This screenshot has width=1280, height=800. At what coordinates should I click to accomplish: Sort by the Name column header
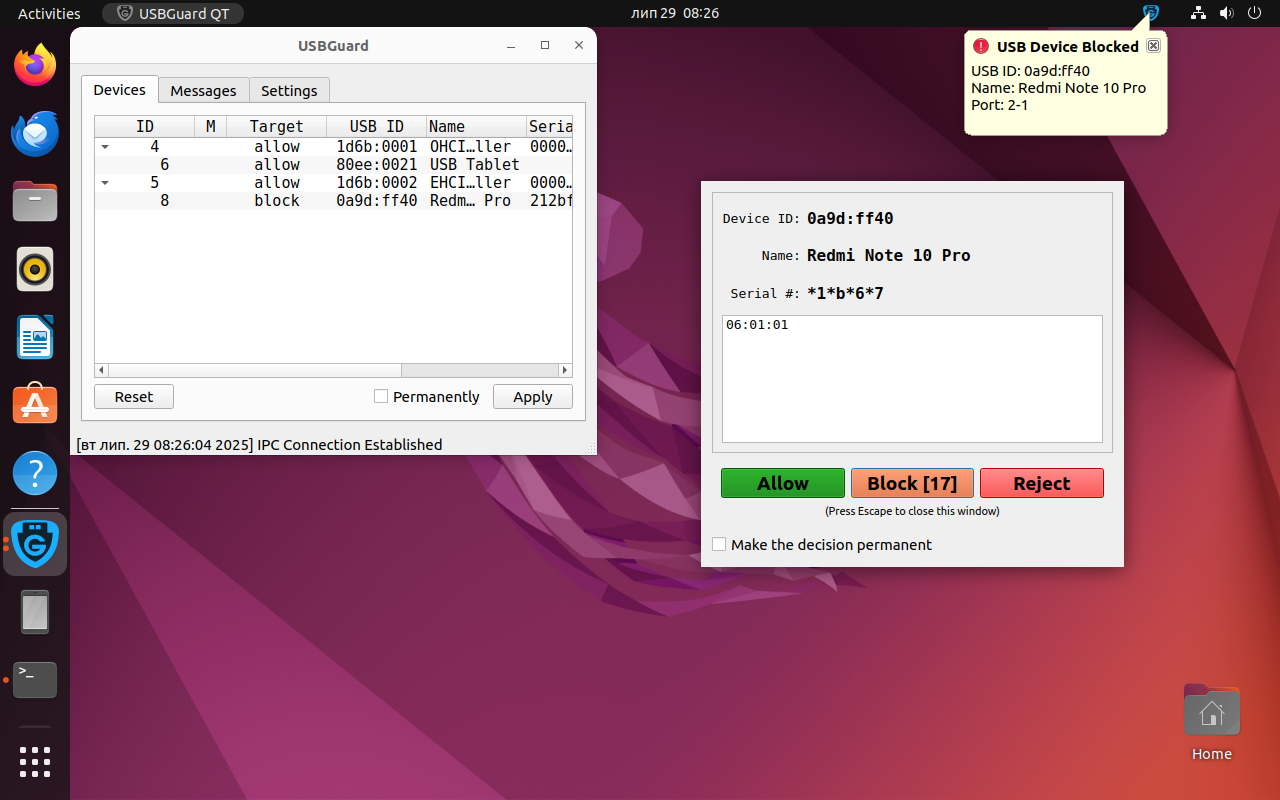(476, 126)
